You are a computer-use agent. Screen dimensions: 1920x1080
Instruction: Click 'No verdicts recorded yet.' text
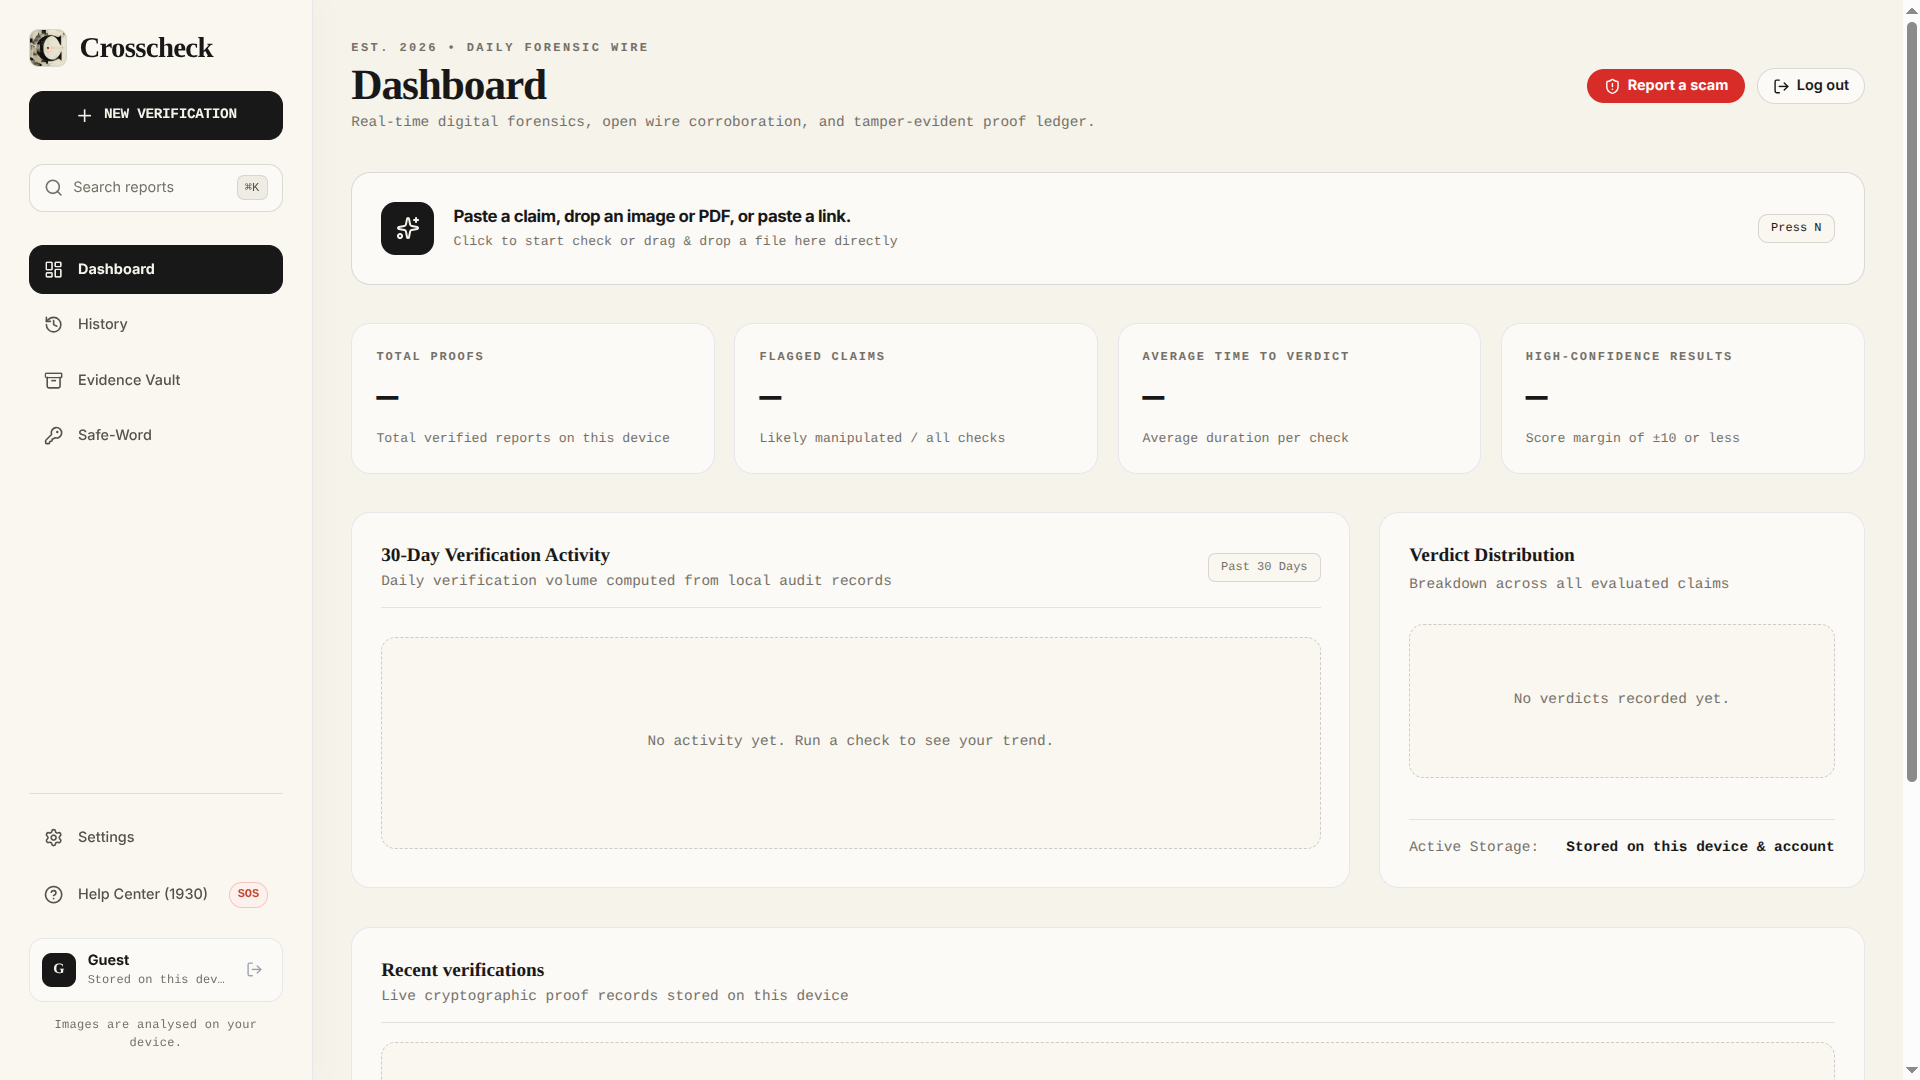[1621, 699]
